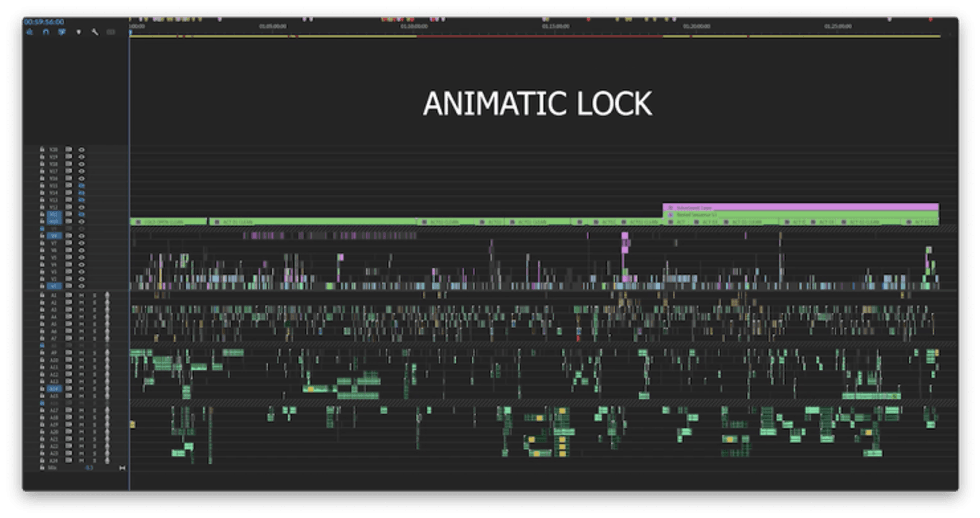
Task: Toggle sync lock for track V20
Action: pyautogui.click(x=69, y=149)
